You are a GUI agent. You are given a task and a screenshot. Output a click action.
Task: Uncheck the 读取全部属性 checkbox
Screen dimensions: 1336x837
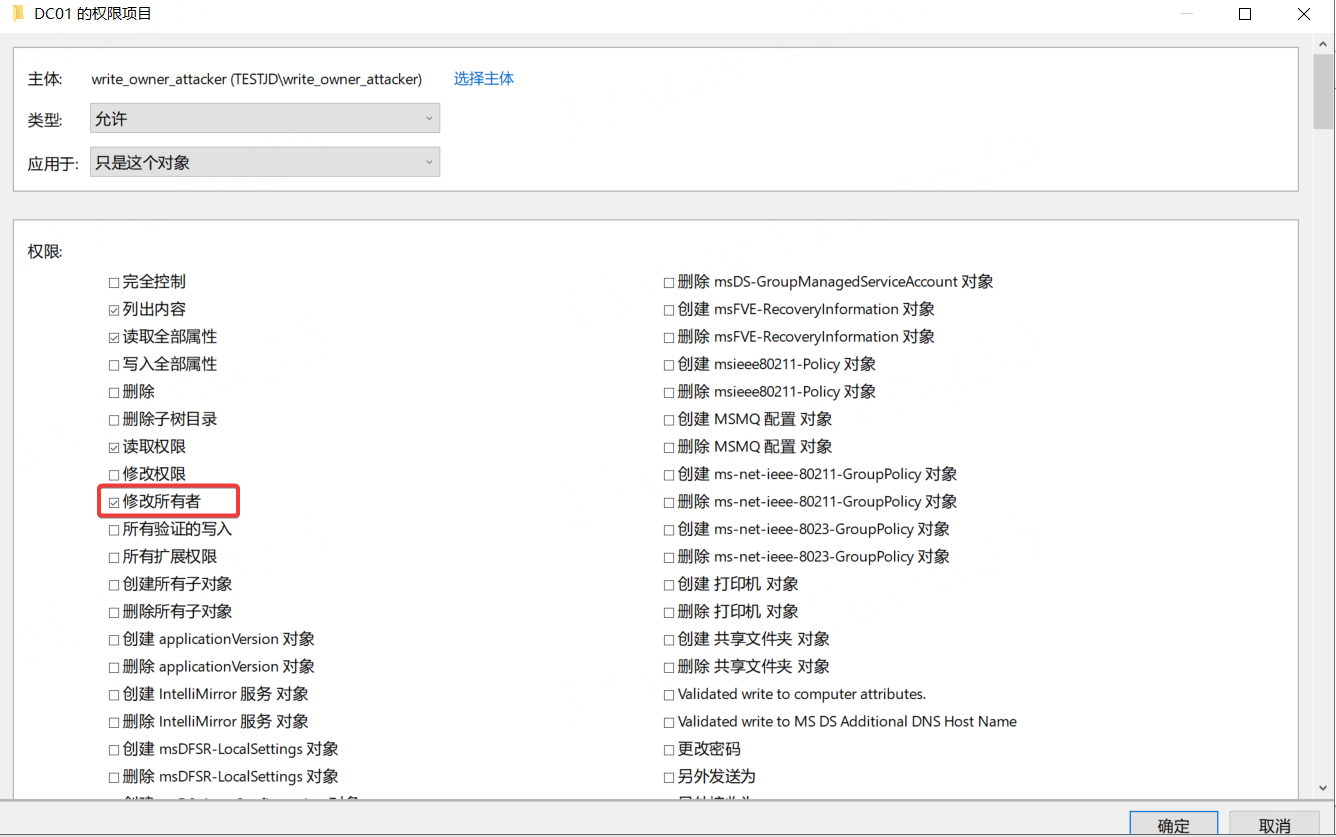tap(114, 338)
